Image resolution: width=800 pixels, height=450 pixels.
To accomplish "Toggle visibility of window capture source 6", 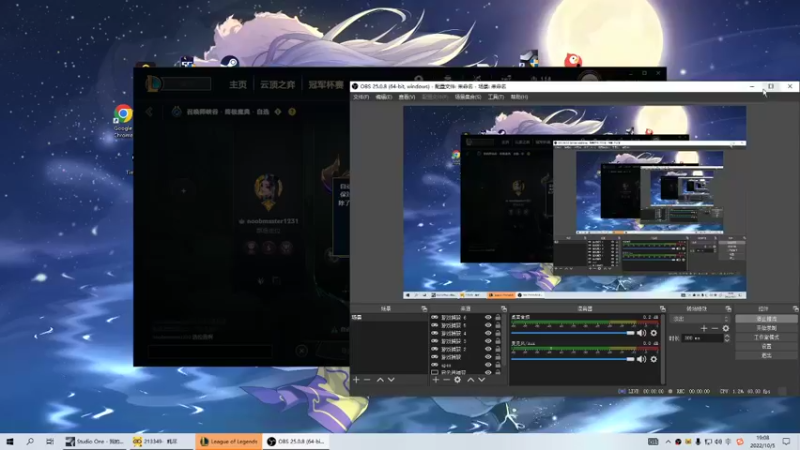I will (x=488, y=317).
